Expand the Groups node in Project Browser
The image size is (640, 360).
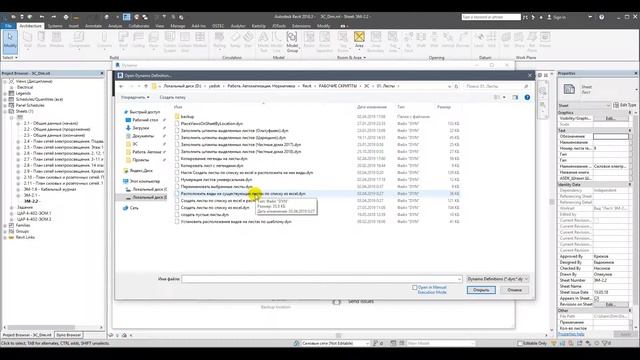5,231
